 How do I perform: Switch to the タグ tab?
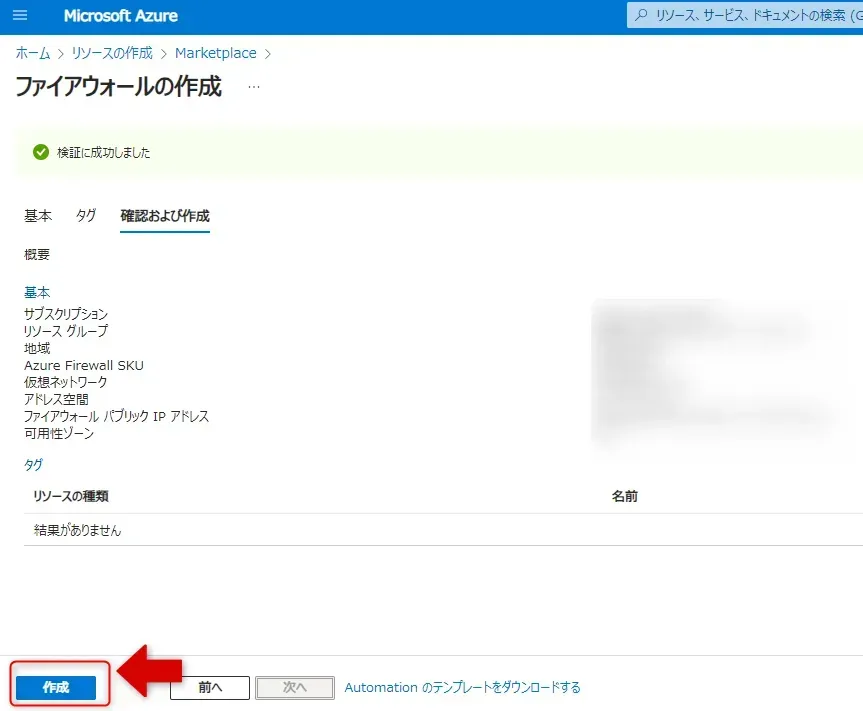[86, 216]
